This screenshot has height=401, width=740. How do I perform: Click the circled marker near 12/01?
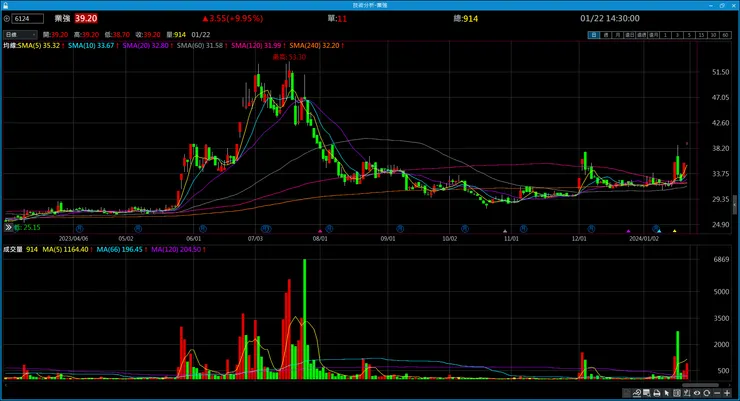coord(591,229)
